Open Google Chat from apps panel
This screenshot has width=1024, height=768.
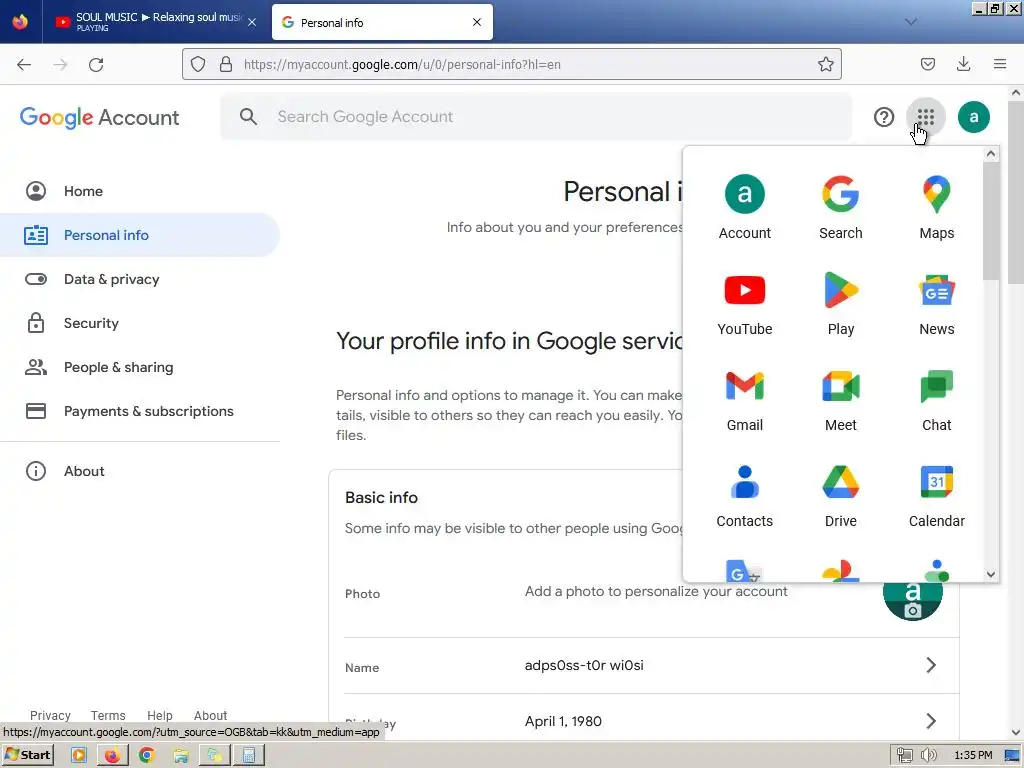pyautogui.click(x=936, y=400)
